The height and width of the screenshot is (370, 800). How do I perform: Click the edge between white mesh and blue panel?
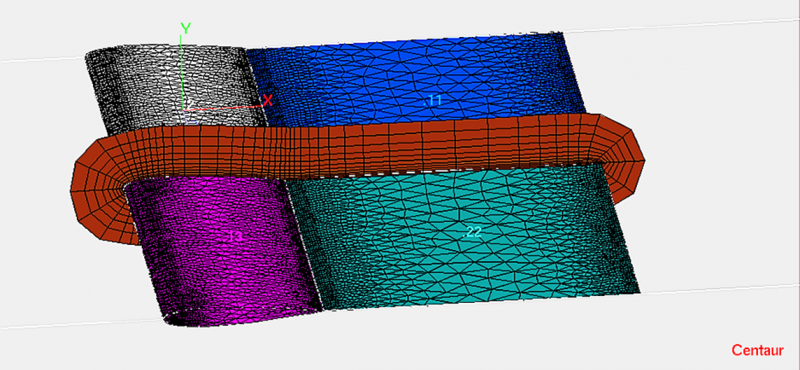257,87
